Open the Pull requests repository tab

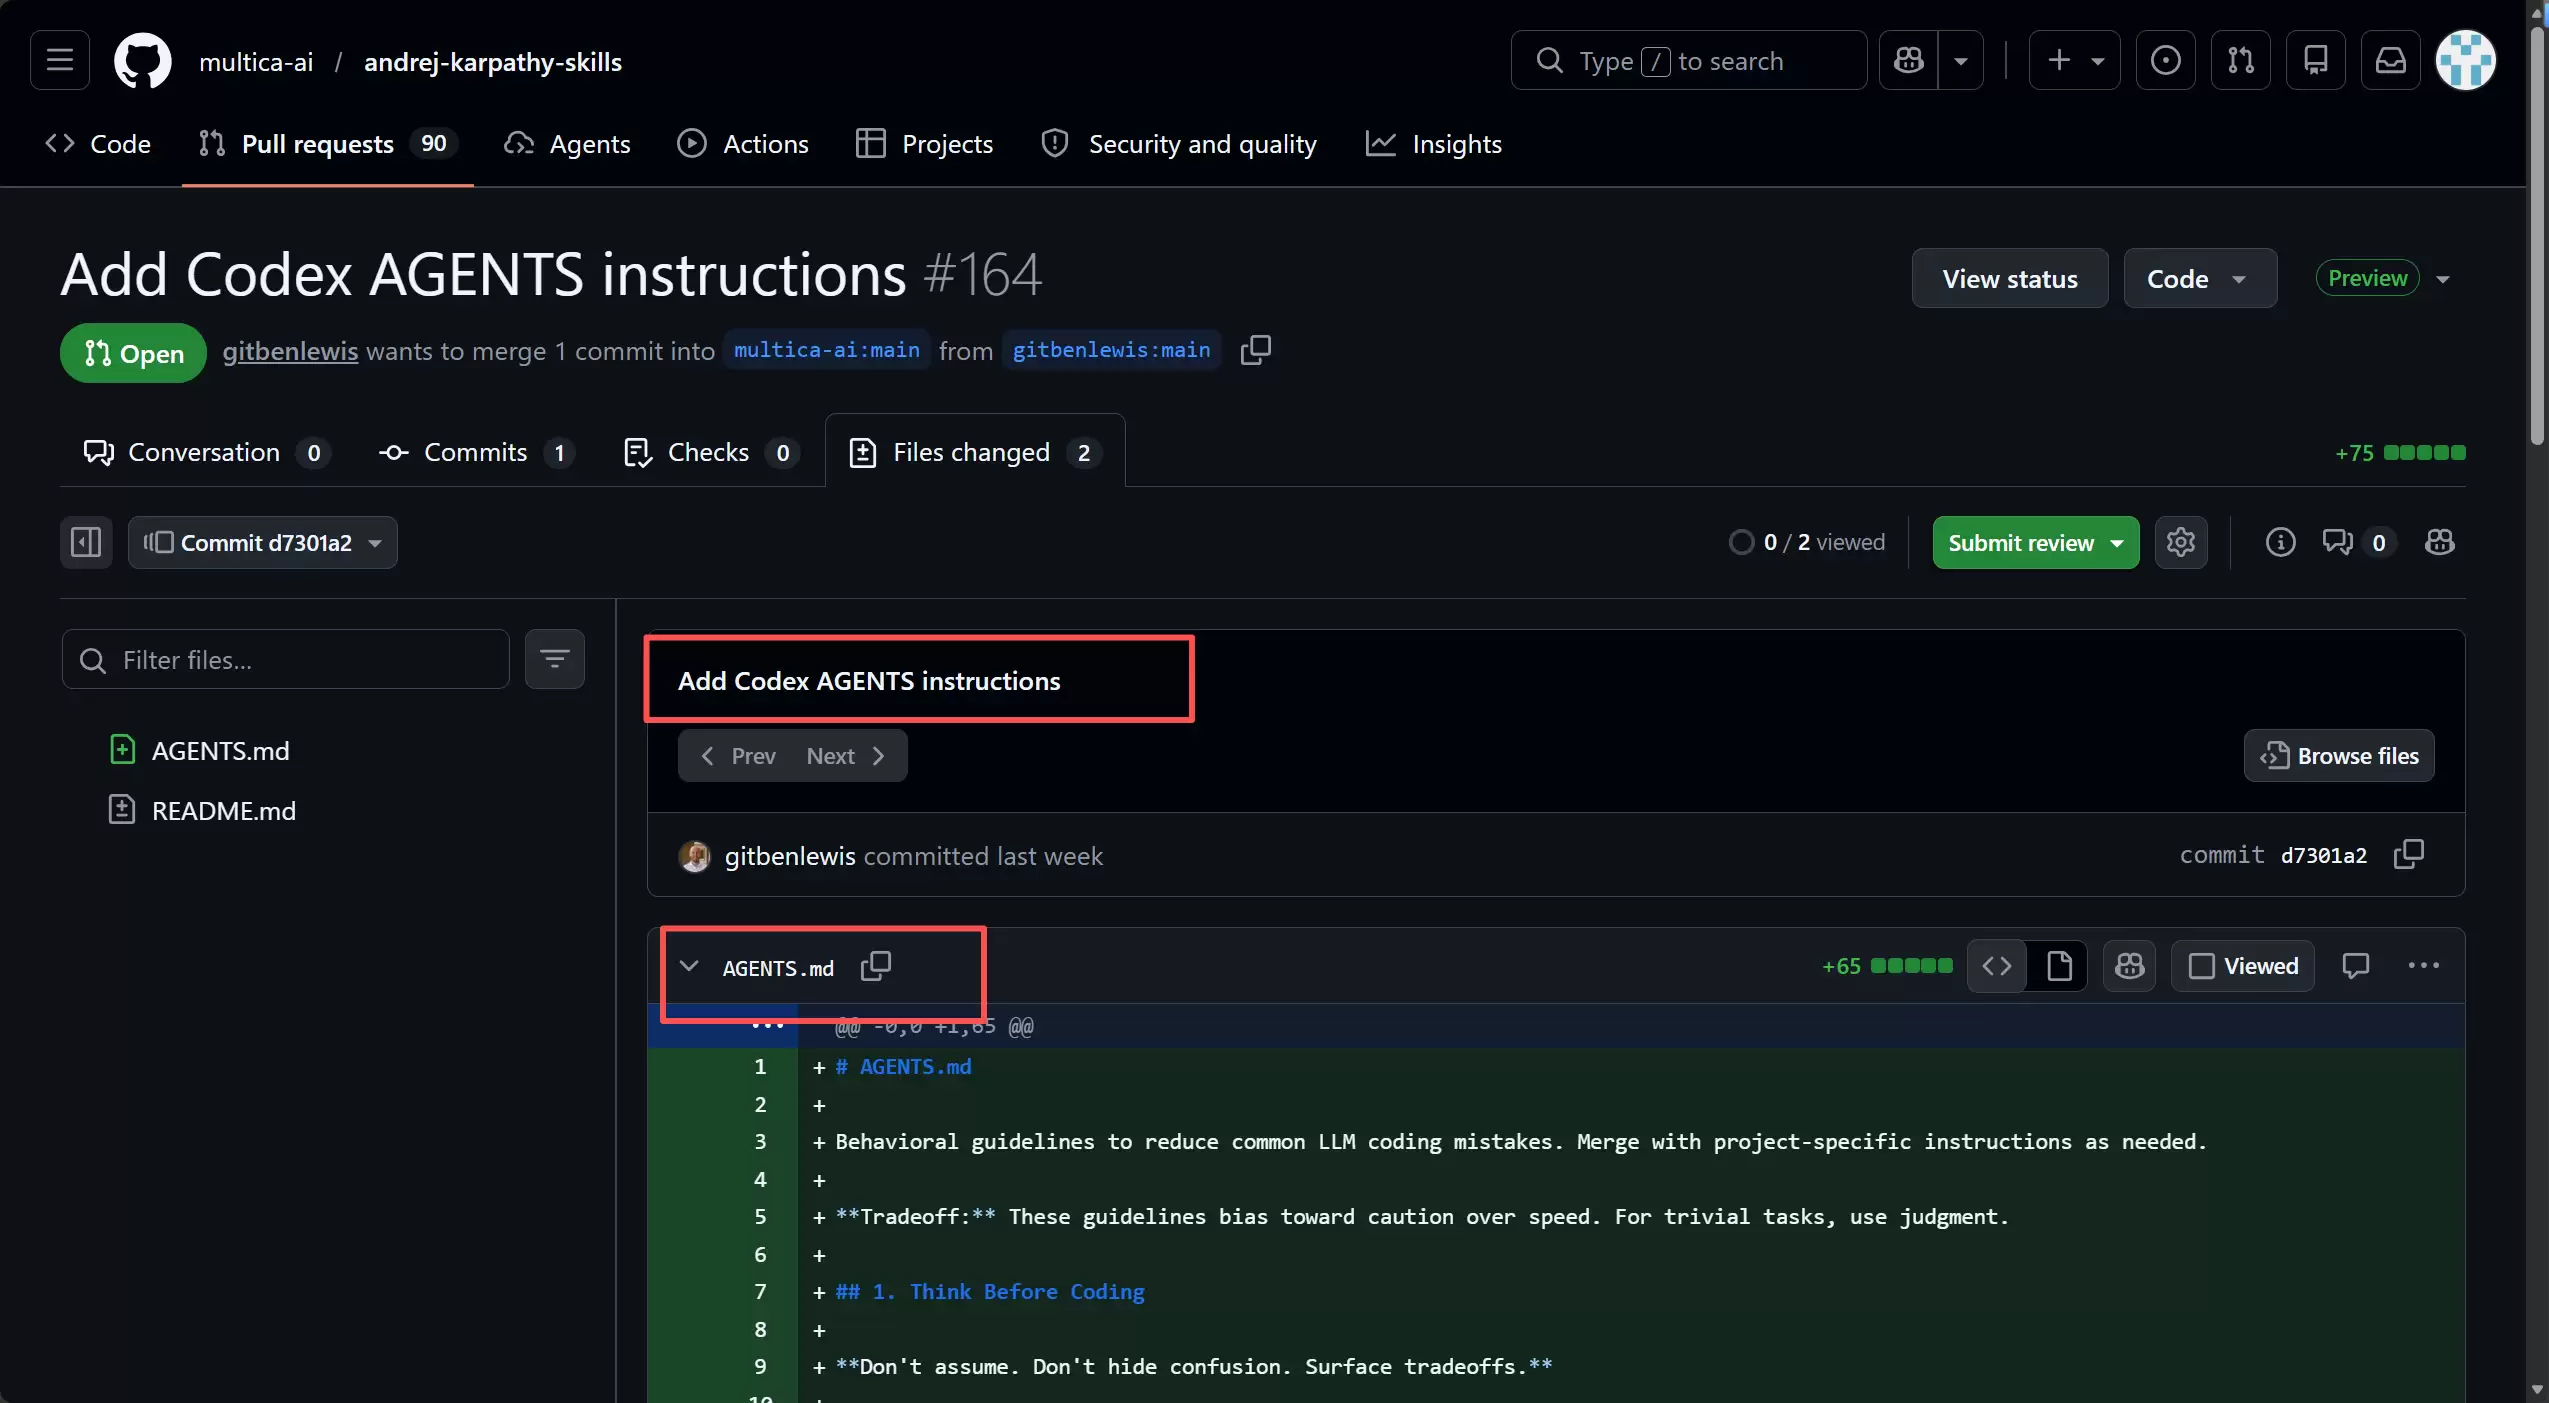click(x=327, y=144)
